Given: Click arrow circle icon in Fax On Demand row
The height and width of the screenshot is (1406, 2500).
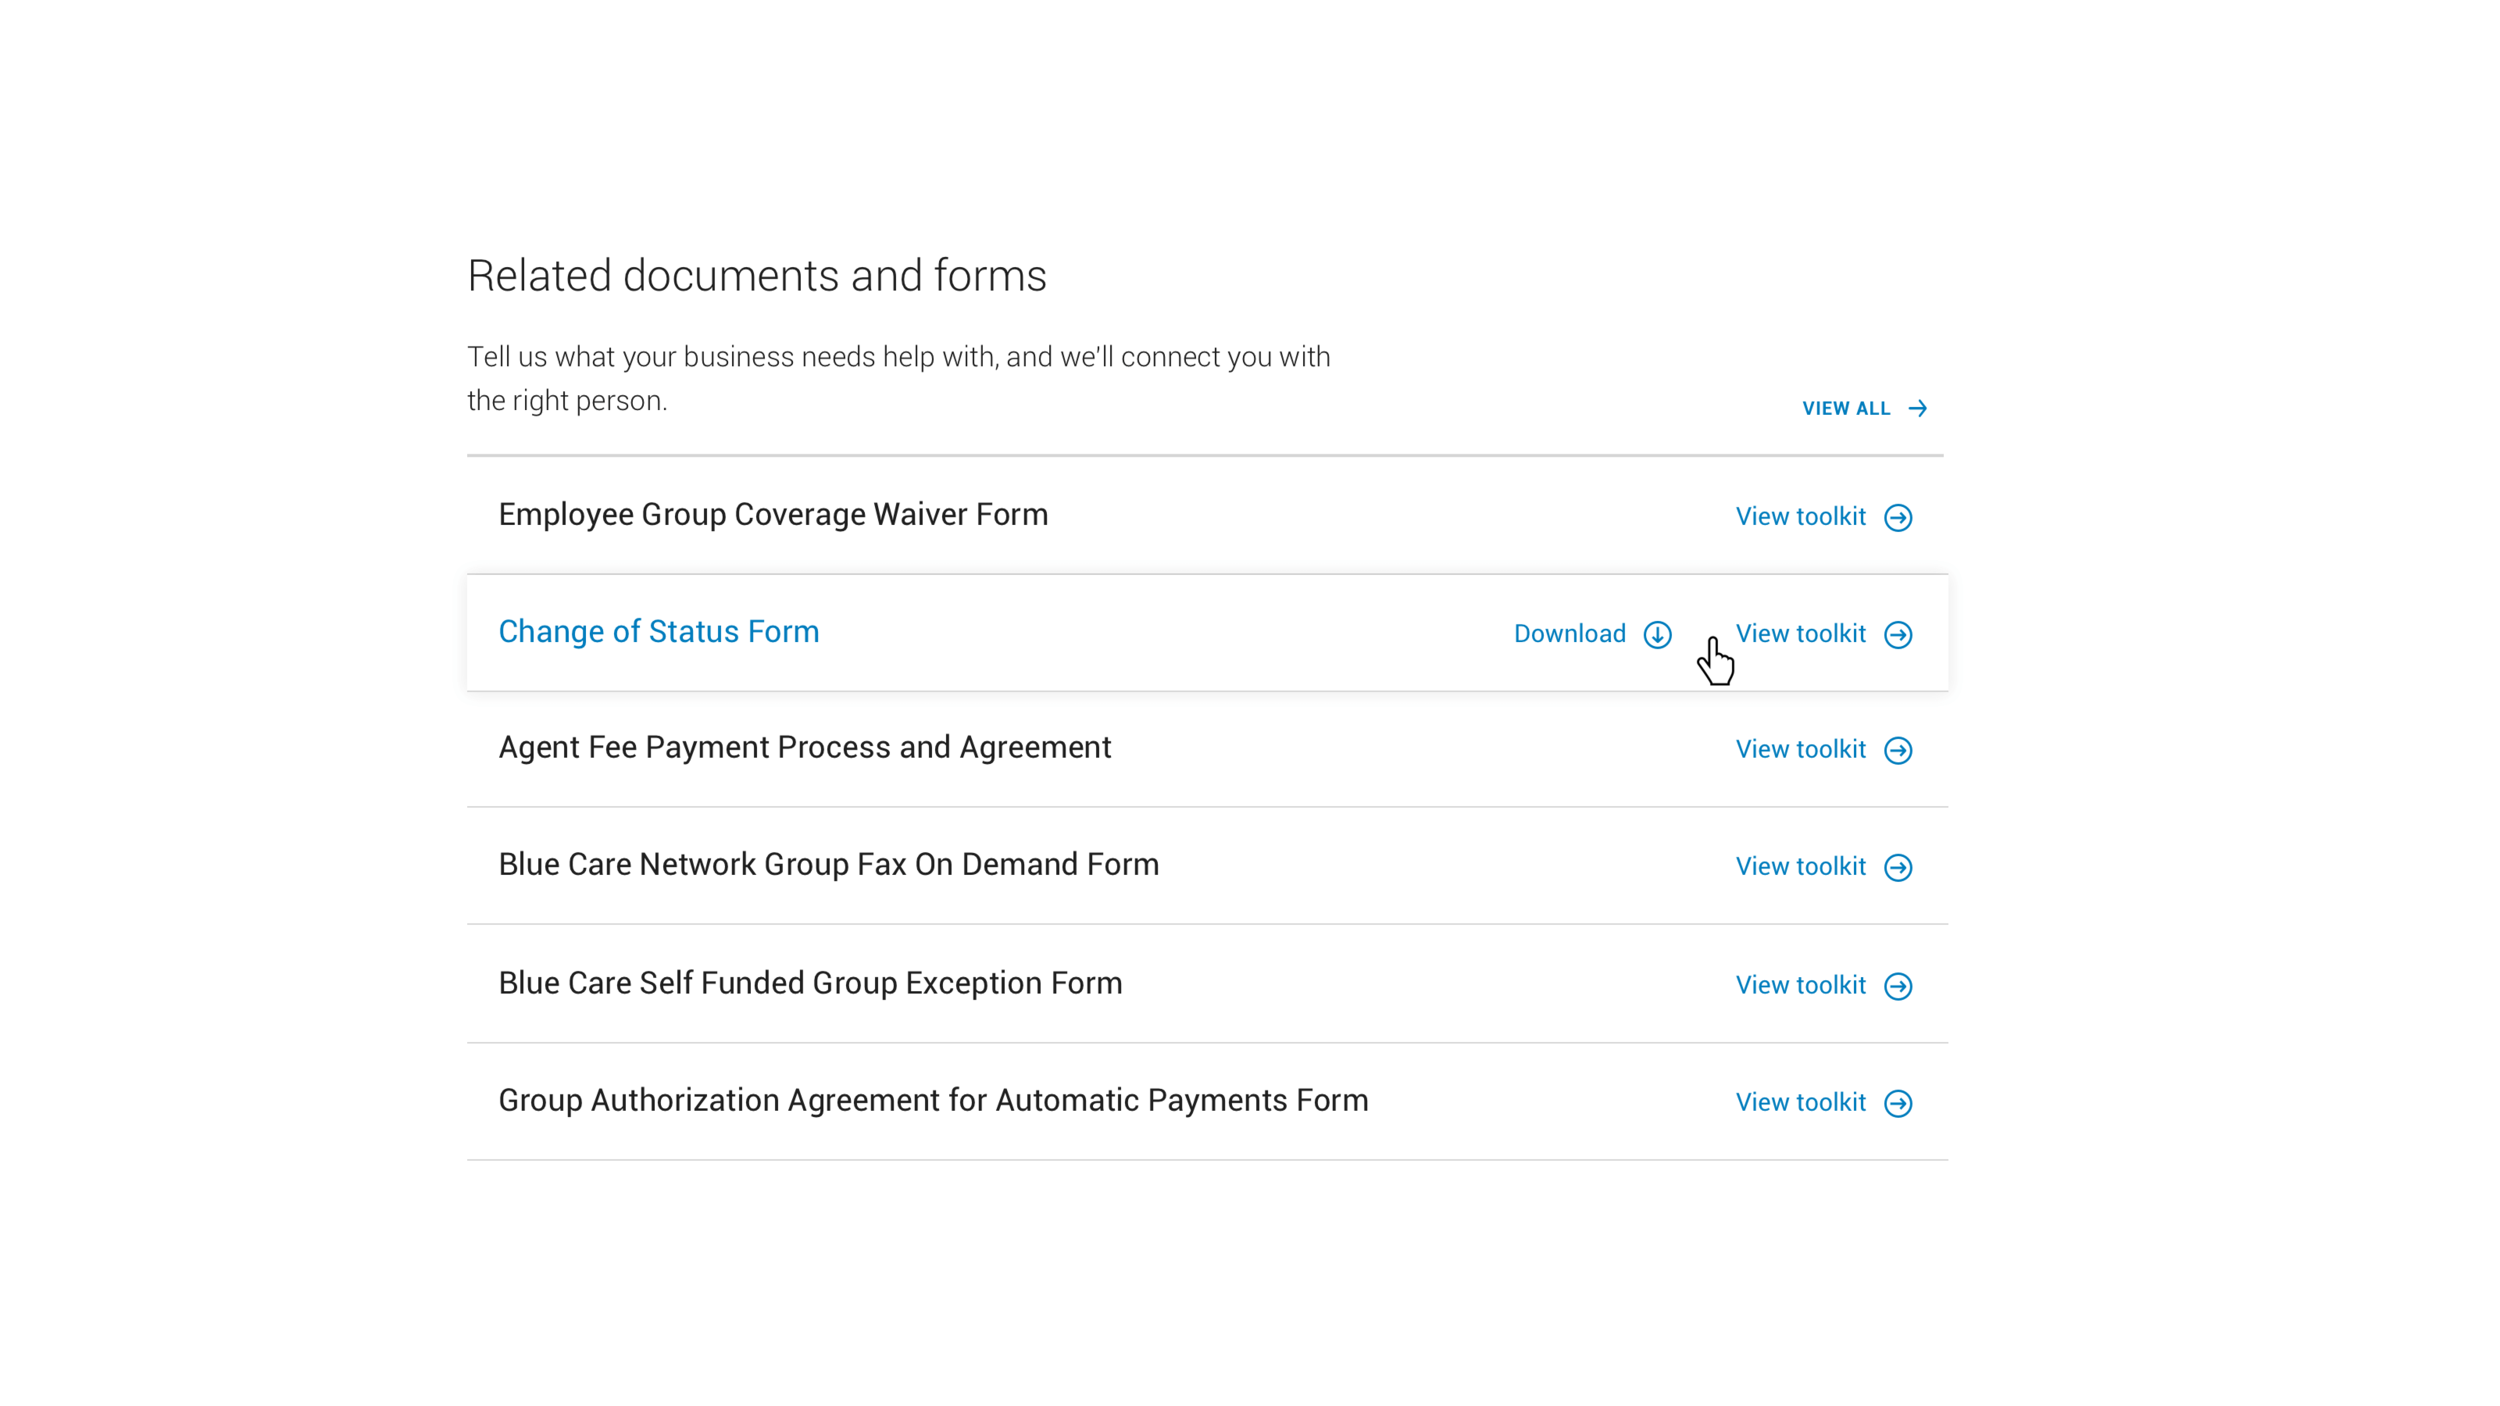Looking at the screenshot, I should 1897,867.
